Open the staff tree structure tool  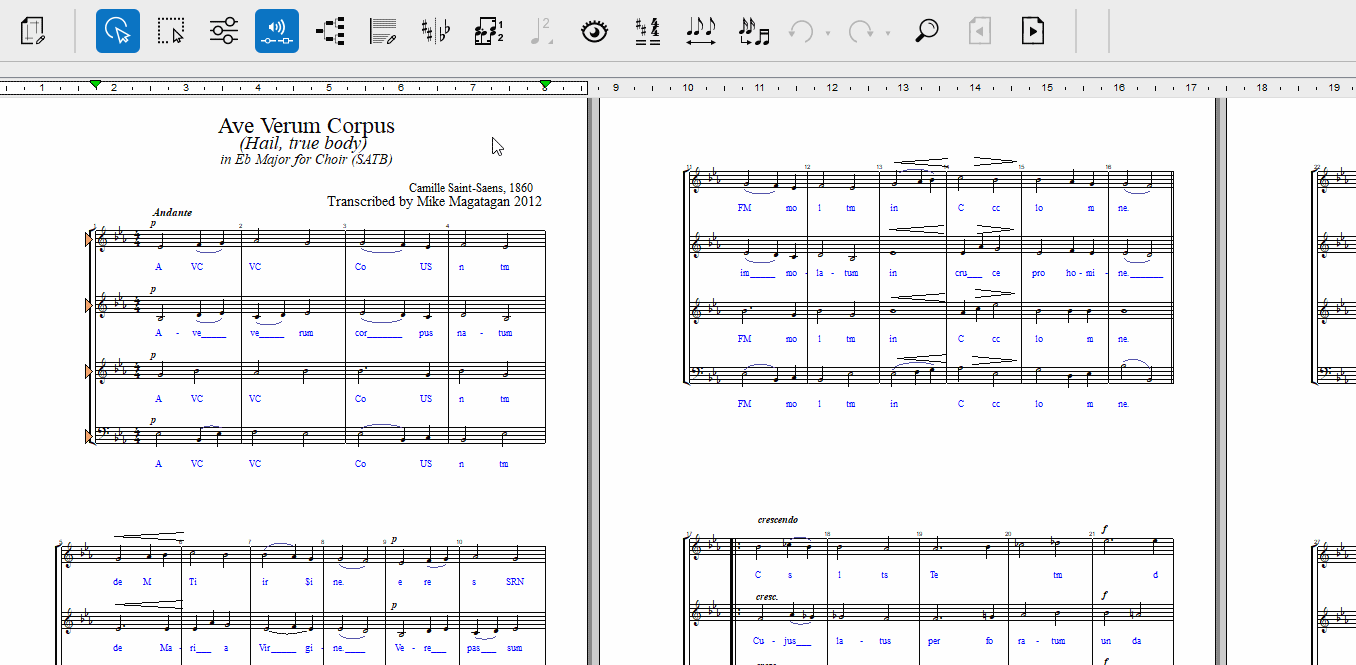[330, 31]
